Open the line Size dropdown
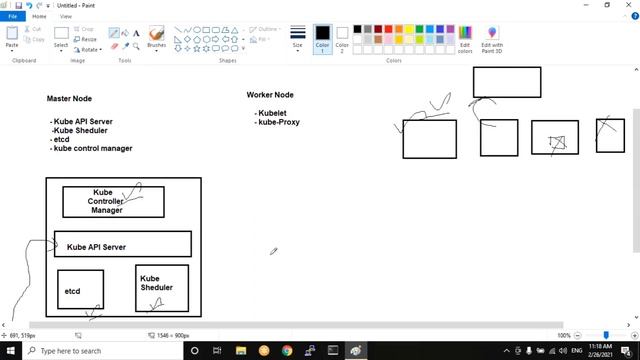The image size is (640, 360). point(298,39)
